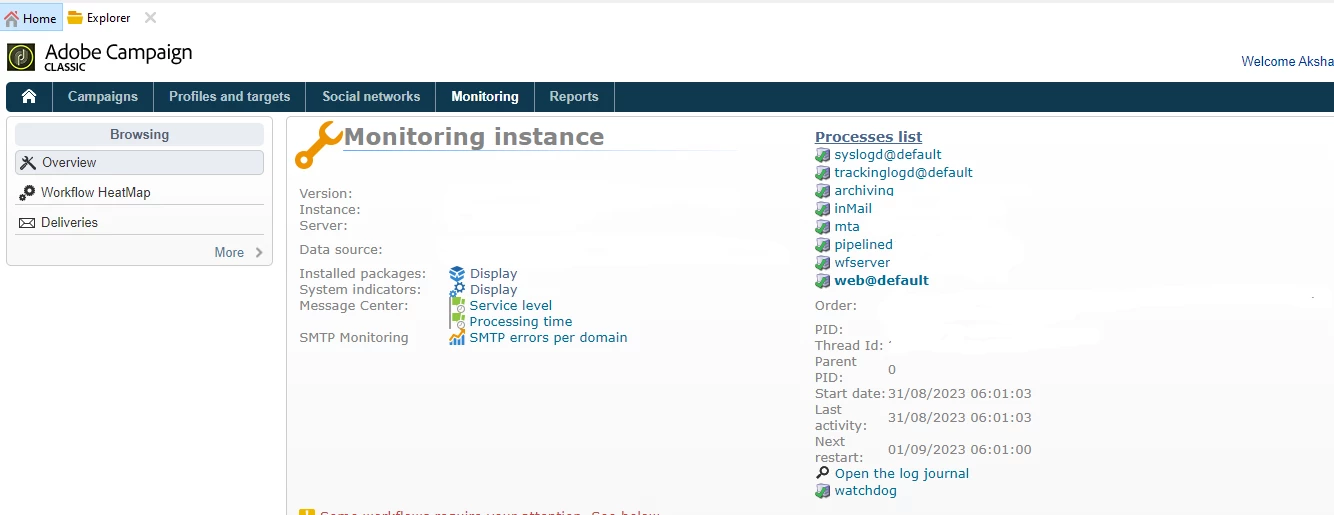Click the mta process icon
The height and width of the screenshot is (515, 1334).
click(x=823, y=227)
